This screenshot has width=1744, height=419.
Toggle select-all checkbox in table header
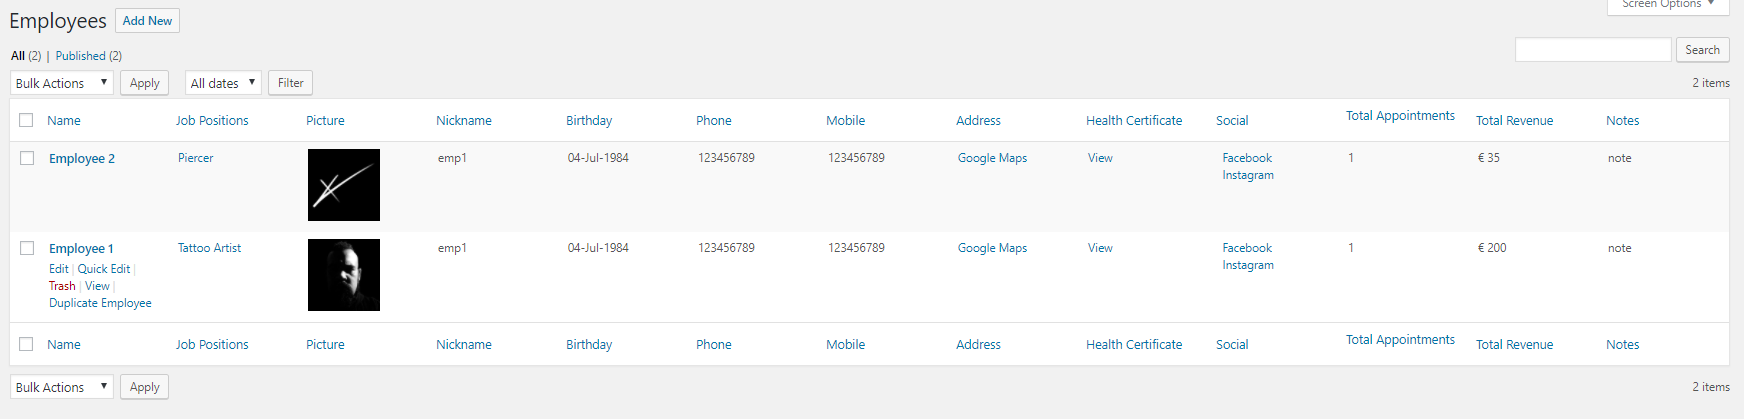[26, 120]
